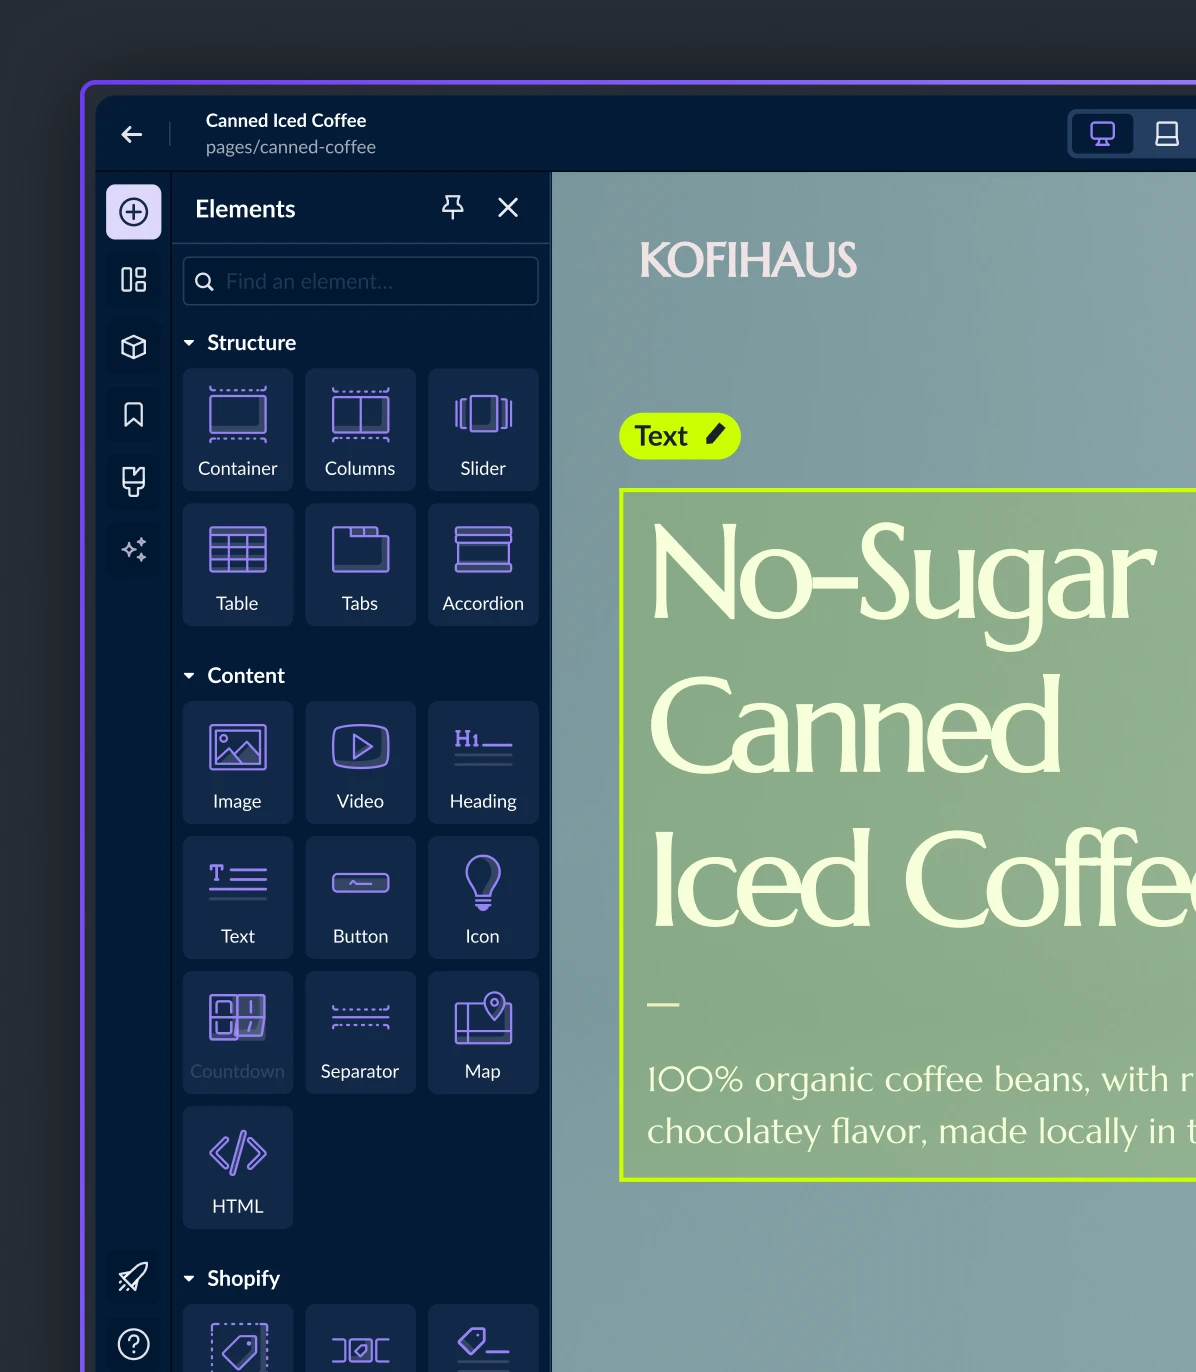Select the Icon element
Image resolution: width=1196 pixels, height=1372 pixels.
(x=483, y=898)
